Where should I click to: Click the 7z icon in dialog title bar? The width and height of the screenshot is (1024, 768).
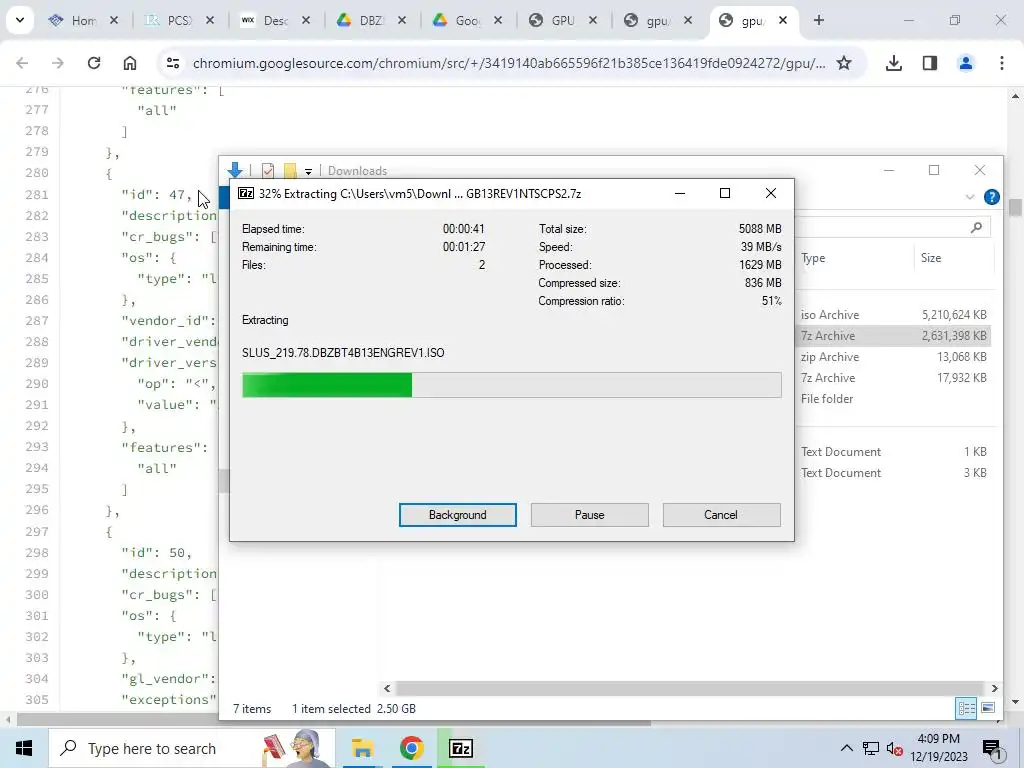point(246,193)
